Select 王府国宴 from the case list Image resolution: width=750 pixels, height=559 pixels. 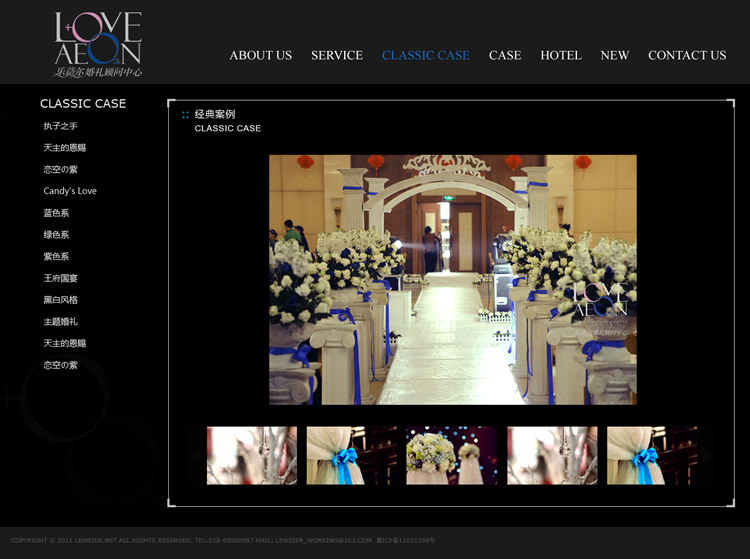[x=60, y=278]
